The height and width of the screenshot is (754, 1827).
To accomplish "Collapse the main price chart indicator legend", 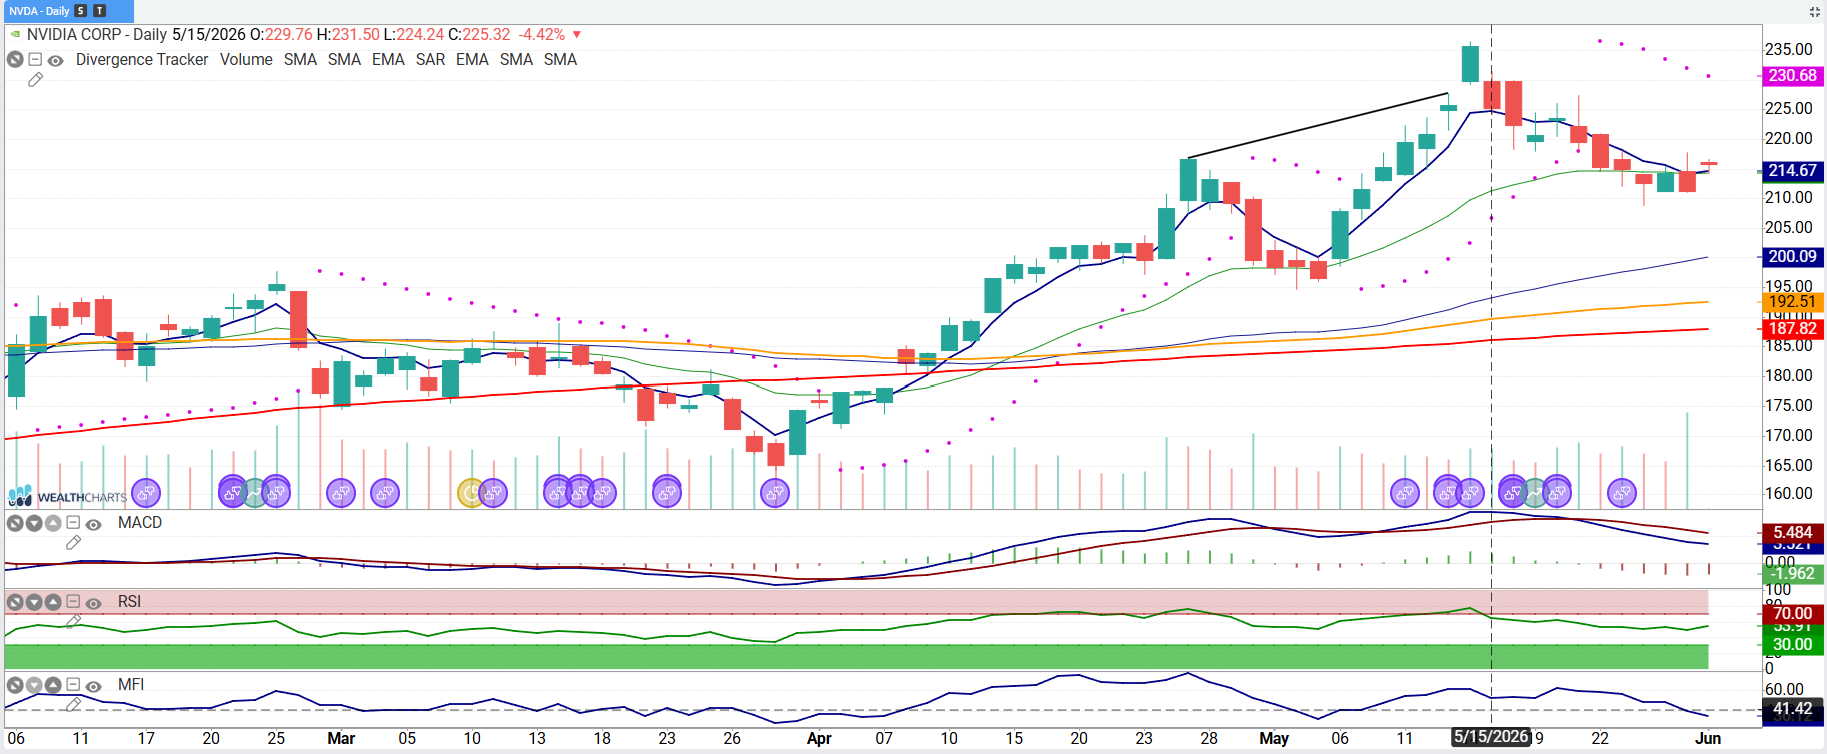I will click(x=35, y=60).
